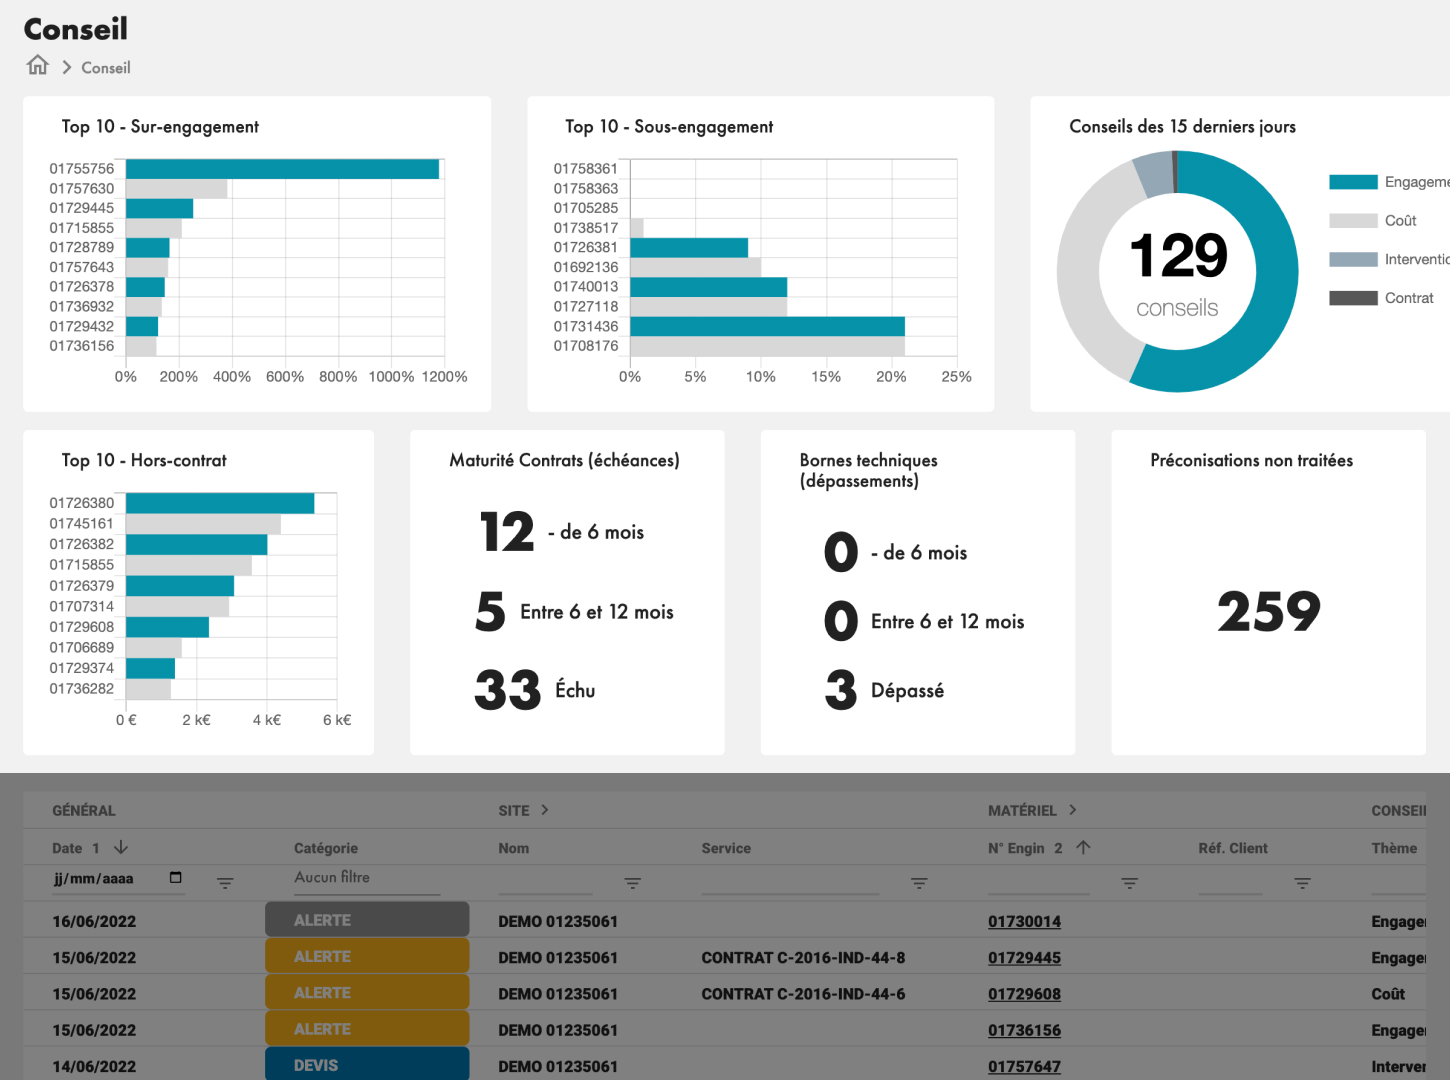The image size is (1450, 1080).
Task: Open the date picker calendar icon
Action: click(x=176, y=878)
